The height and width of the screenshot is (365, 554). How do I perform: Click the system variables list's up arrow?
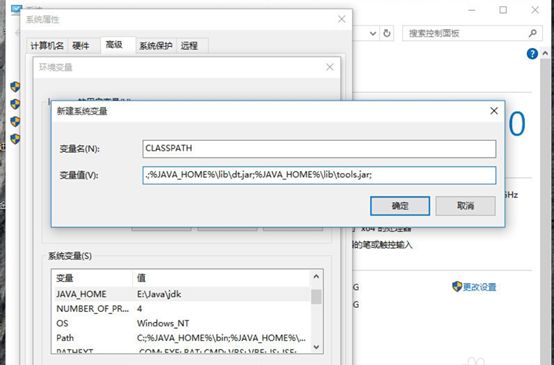316,277
